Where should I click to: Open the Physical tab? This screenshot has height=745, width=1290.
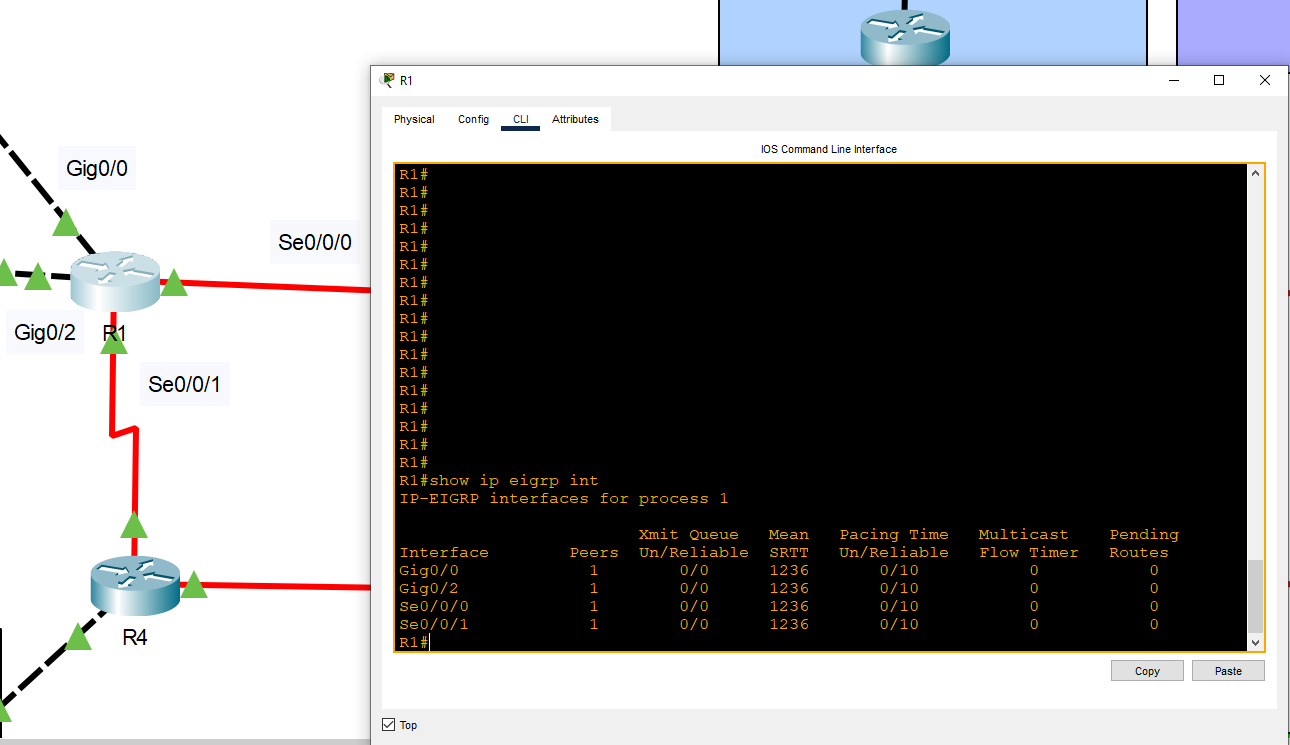(414, 119)
